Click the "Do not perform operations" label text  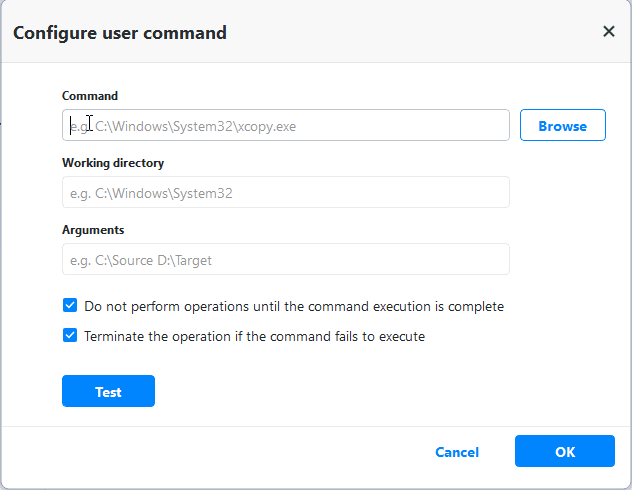[x=294, y=307]
